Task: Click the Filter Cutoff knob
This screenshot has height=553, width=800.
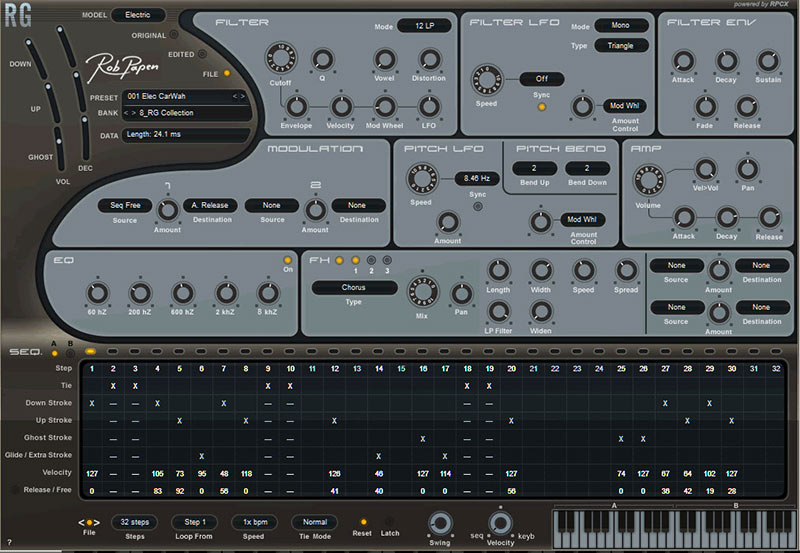Action: (281, 60)
